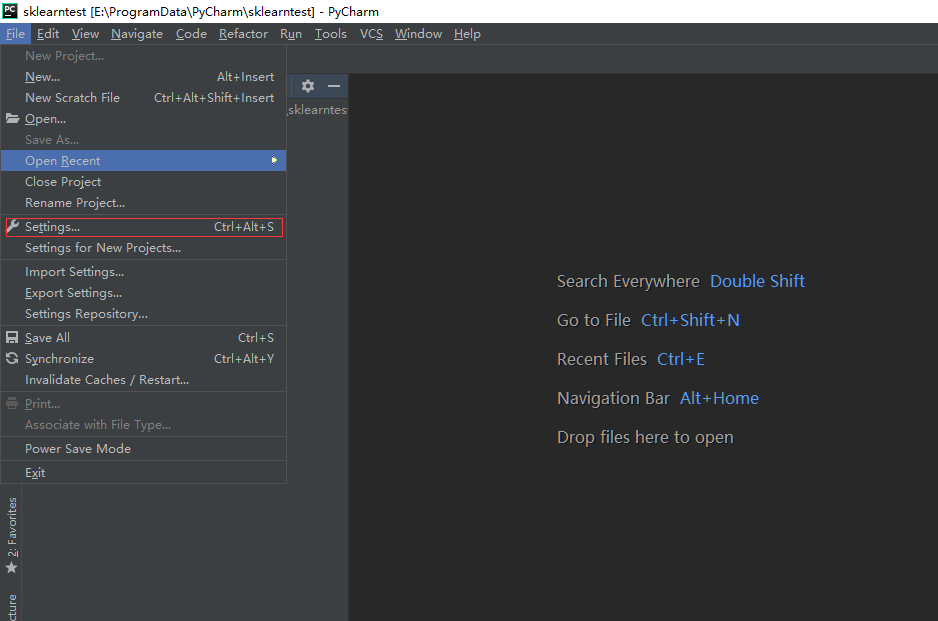Choose New... from the File menu
The height and width of the screenshot is (621, 938).
144,77
